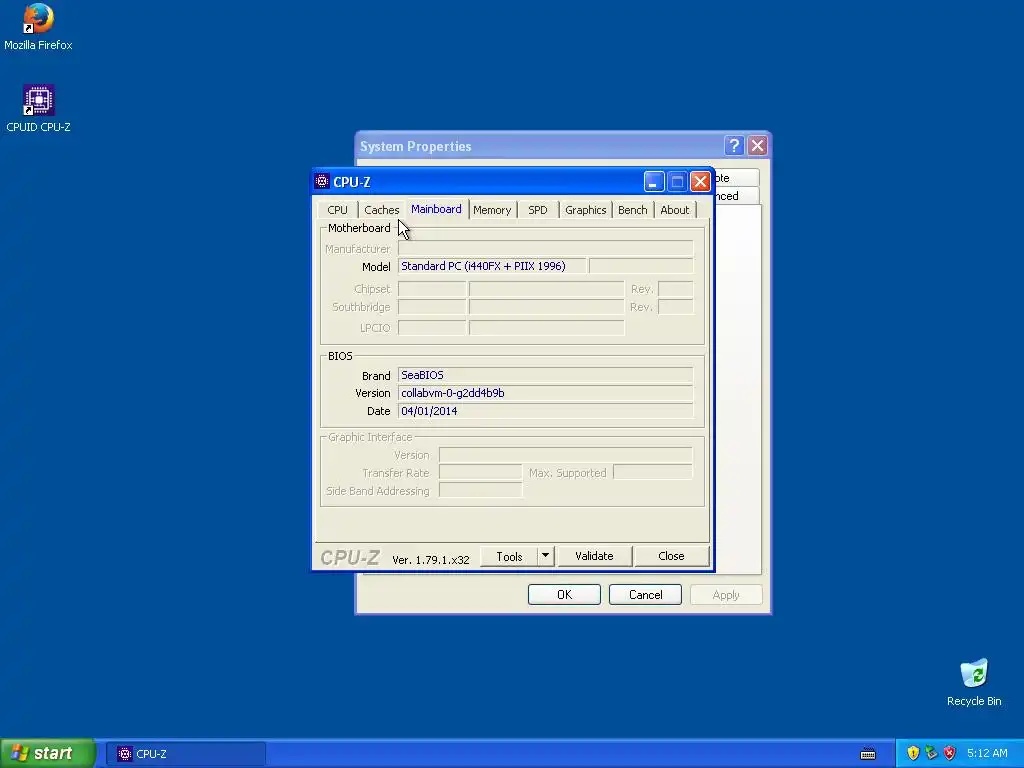Minimize the CPU-Z window
Screen dimensions: 1024x768
(x=654, y=181)
